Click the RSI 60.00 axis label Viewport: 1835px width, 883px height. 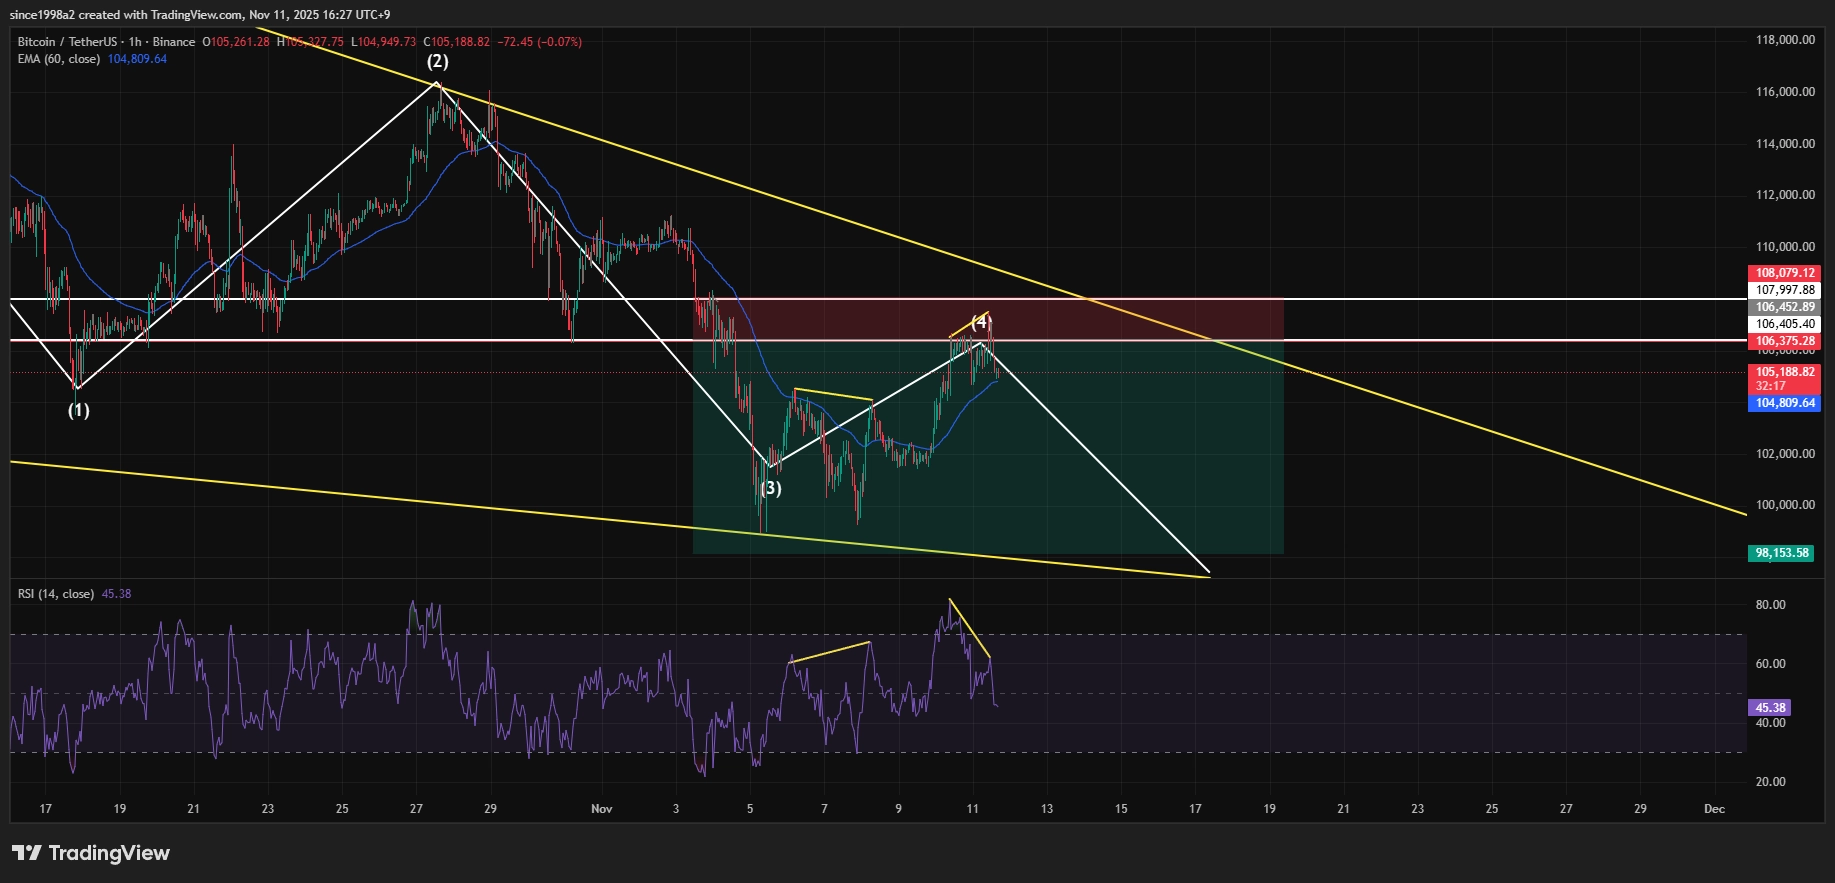coord(1770,664)
